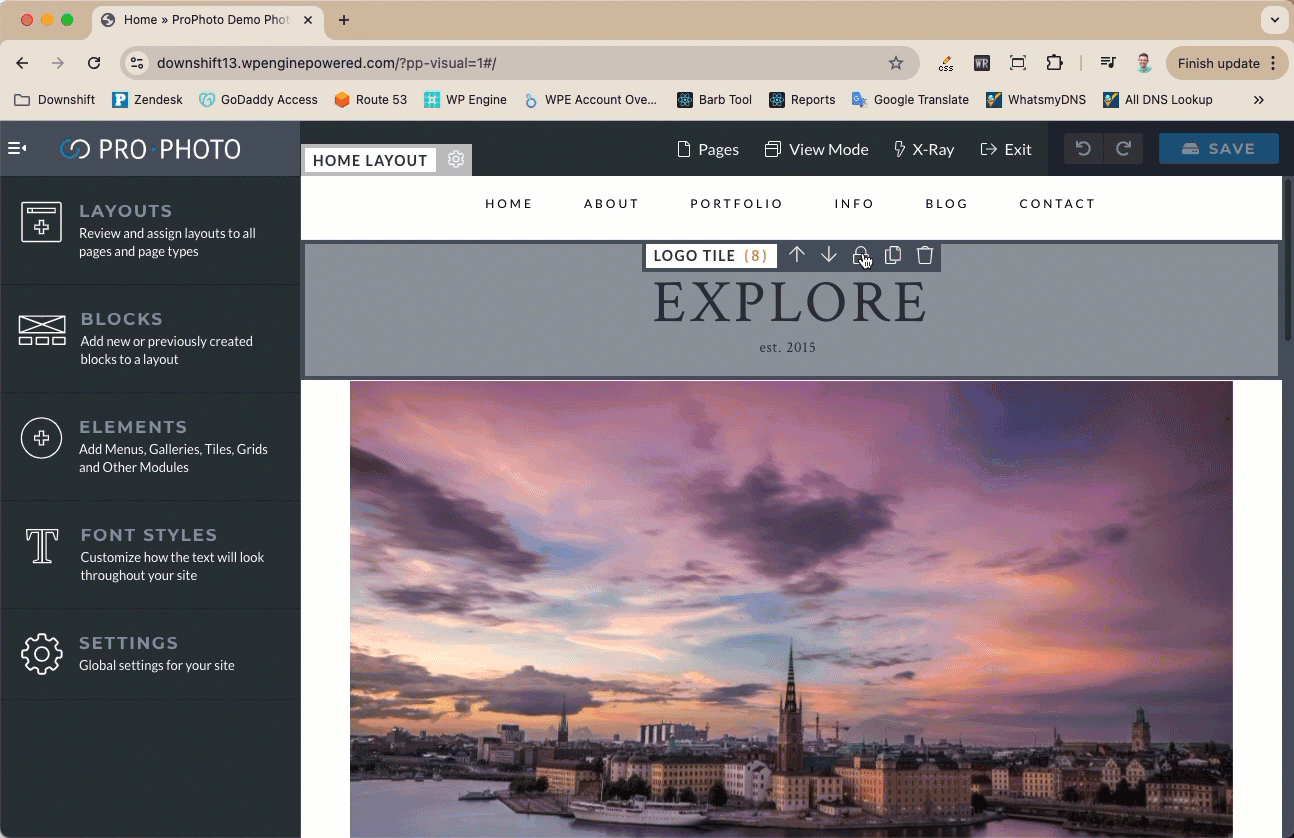Screen dimensions: 1294x838
Task: Collapse the ProPhoto sidebar menu icon
Action: [x=17, y=148]
